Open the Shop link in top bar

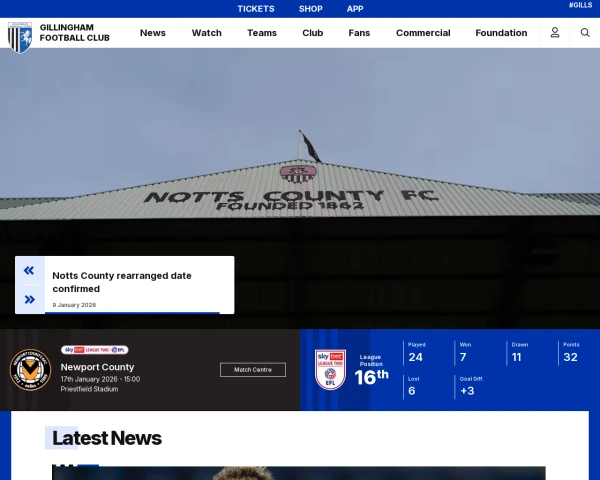point(310,9)
